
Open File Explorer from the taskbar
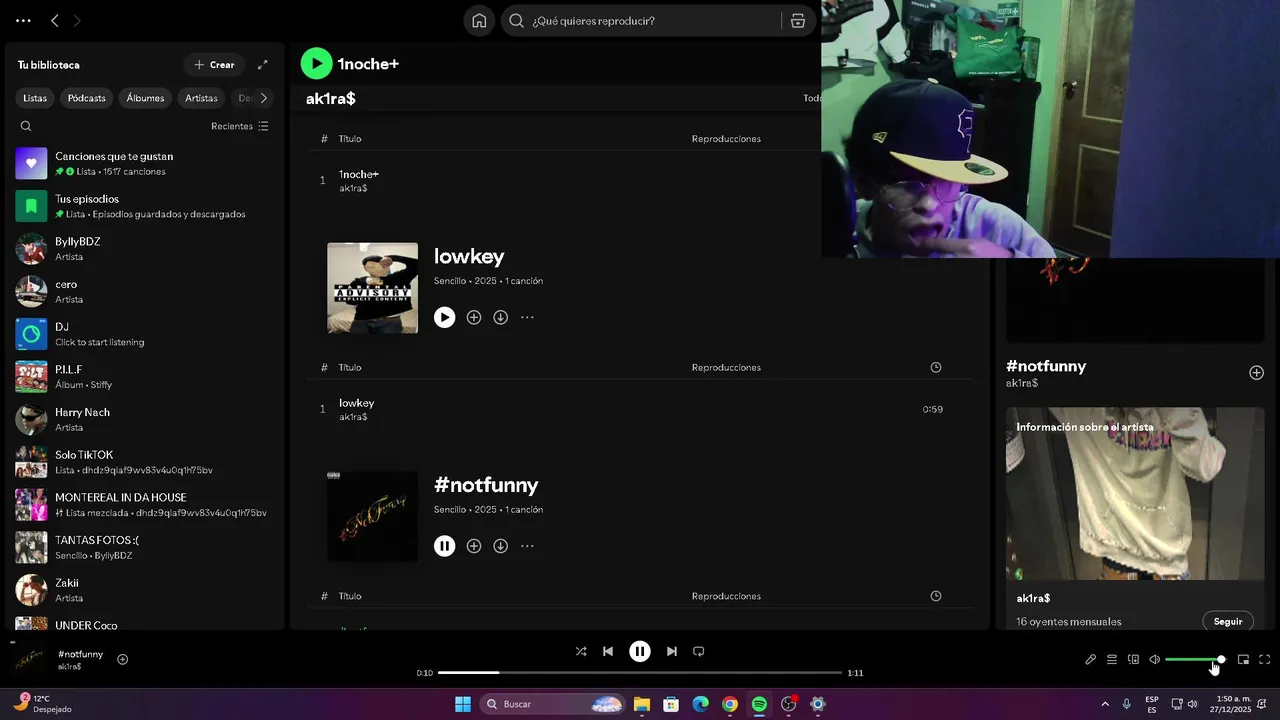[642, 704]
